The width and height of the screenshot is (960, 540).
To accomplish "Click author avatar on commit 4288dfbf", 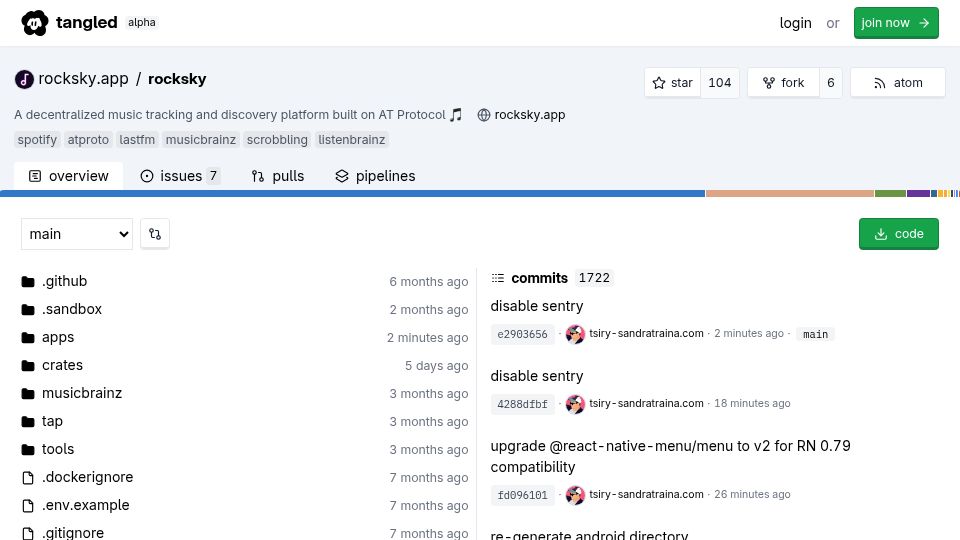I will (x=575, y=404).
